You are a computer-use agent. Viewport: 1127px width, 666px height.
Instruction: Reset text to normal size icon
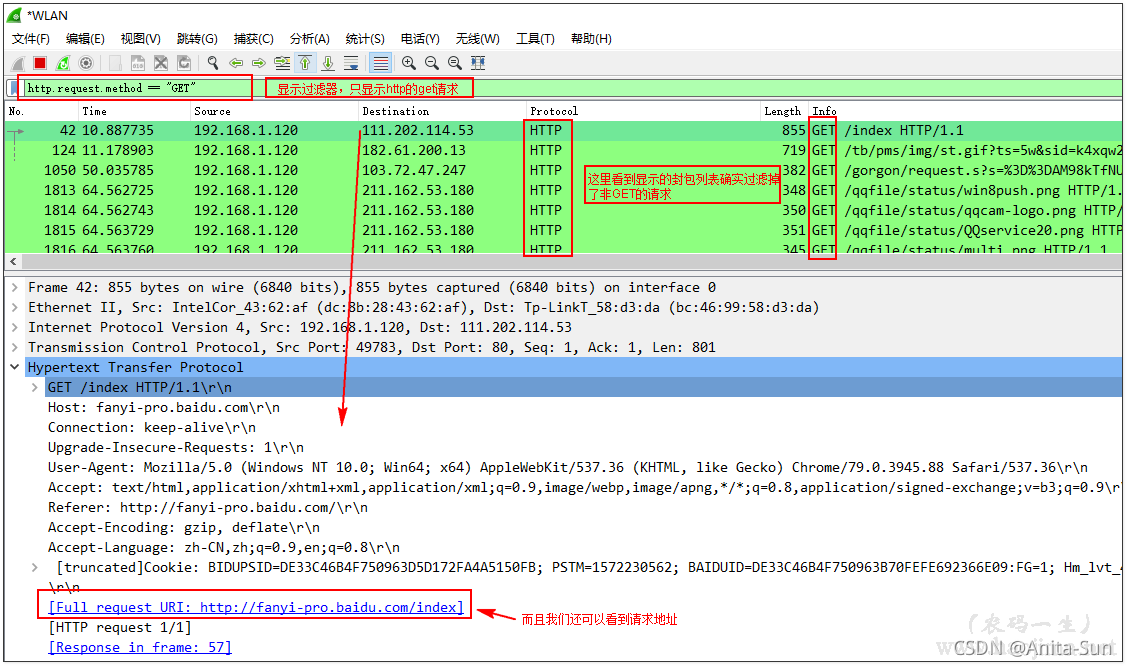click(454, 63)
